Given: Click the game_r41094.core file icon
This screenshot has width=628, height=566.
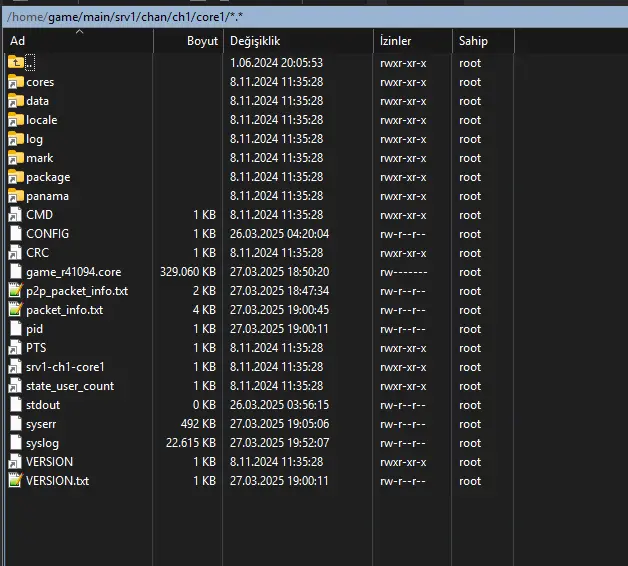Looking at the screenshot, I should pos(15,272).
